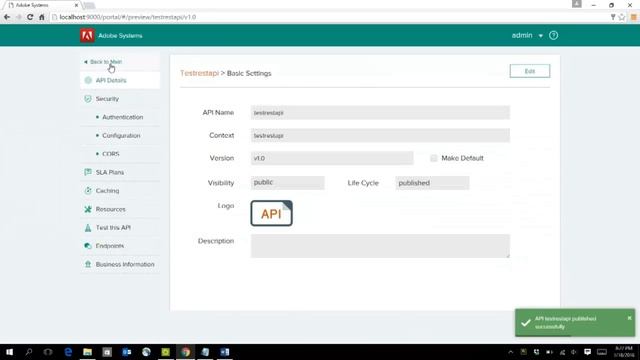Click the Test this API flask icon

tap(88, 227)
